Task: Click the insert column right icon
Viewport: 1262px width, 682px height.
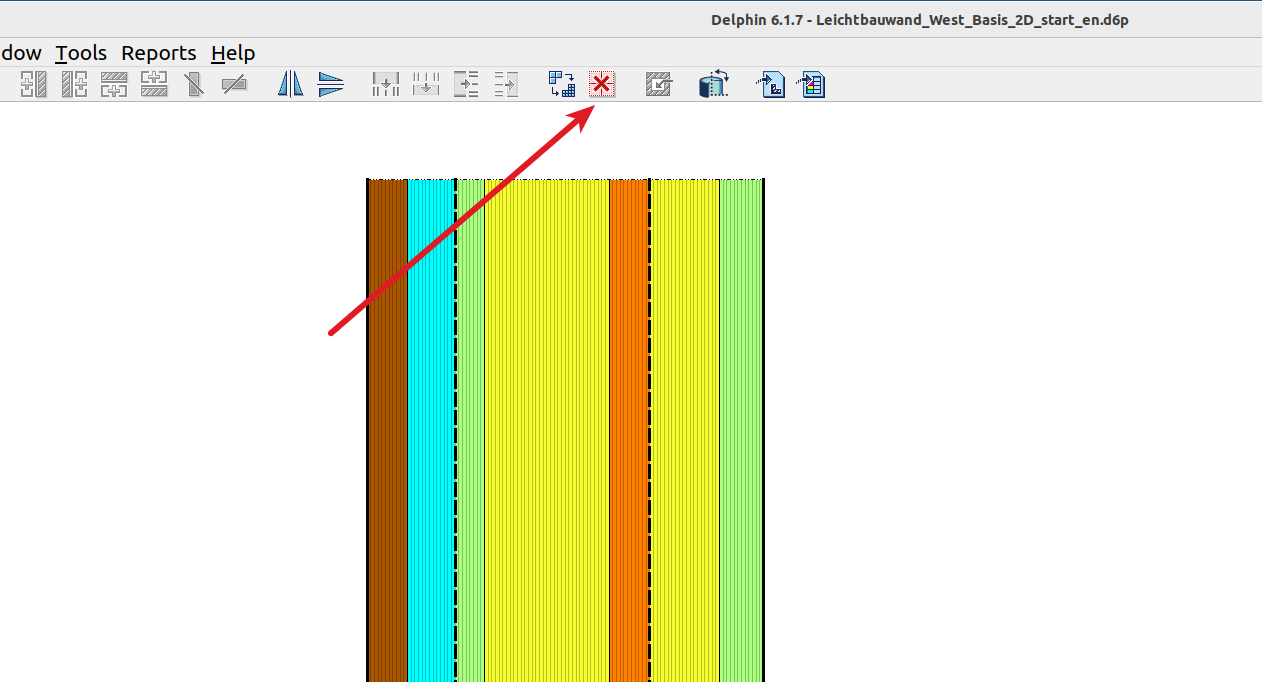Action: (x=74, y=85)
